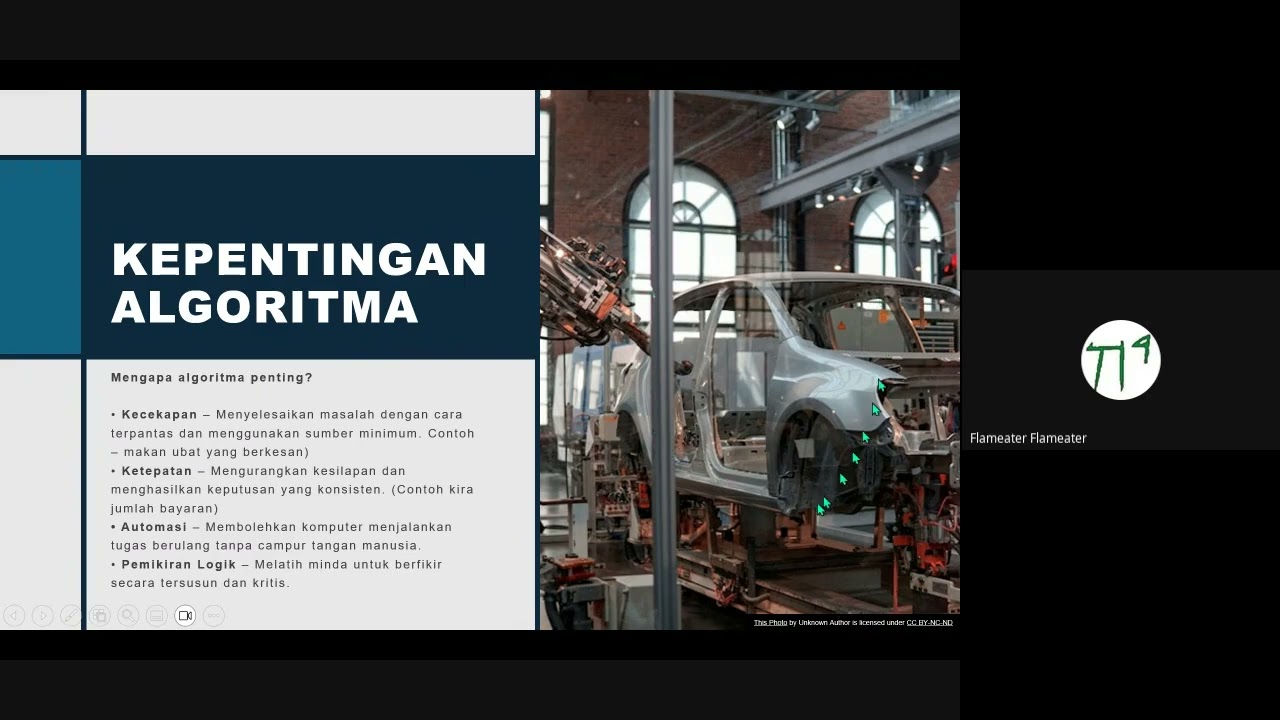Toggle the slideshow camera button
This screenshot has height=720, width=1280.
click(185, 616)
